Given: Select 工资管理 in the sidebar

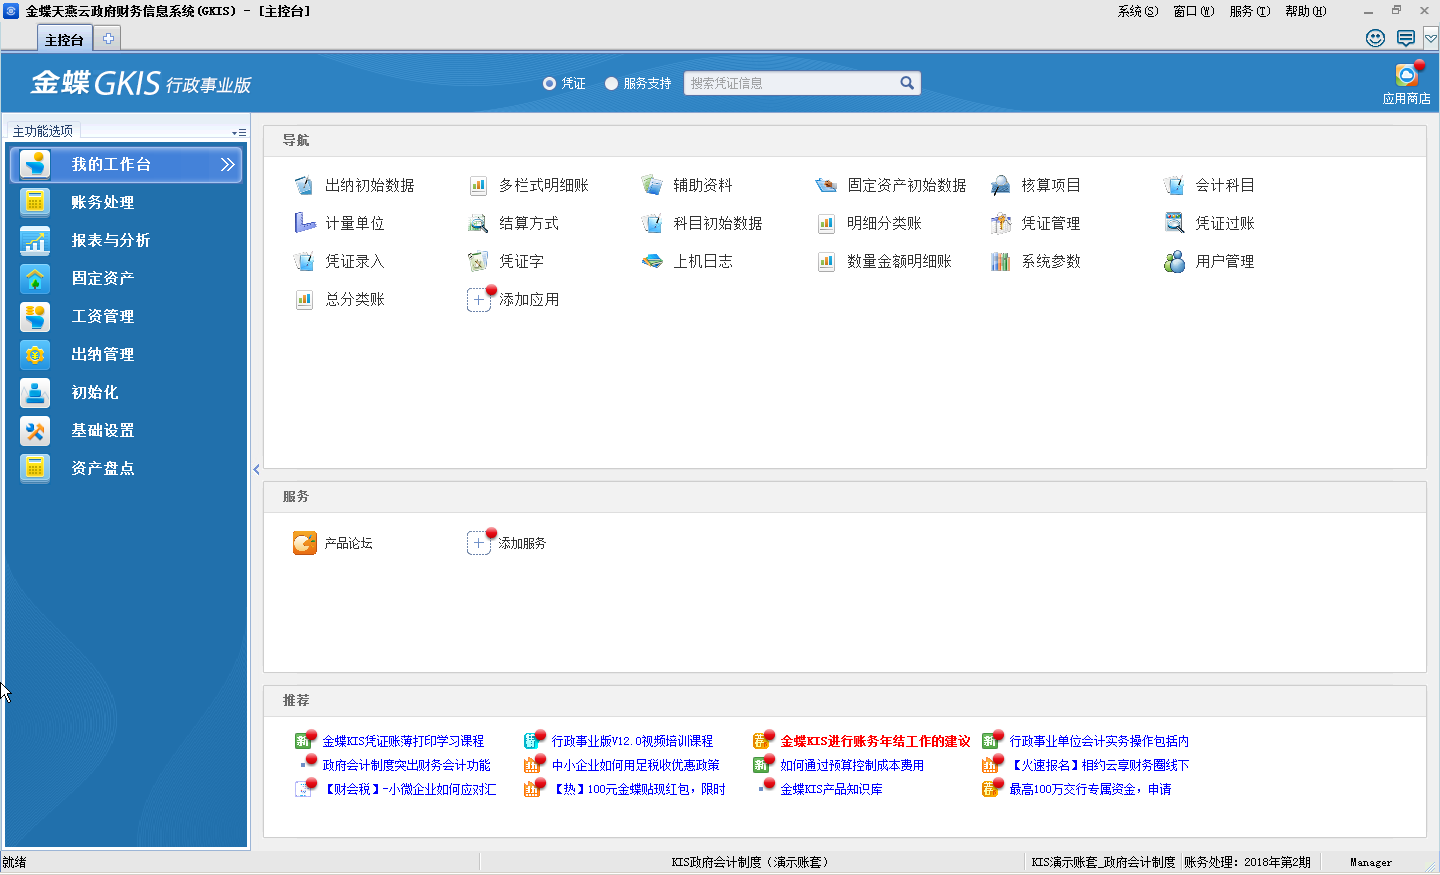Looking at the screenshot, I should pyautogui.click(x=126, y=316).
